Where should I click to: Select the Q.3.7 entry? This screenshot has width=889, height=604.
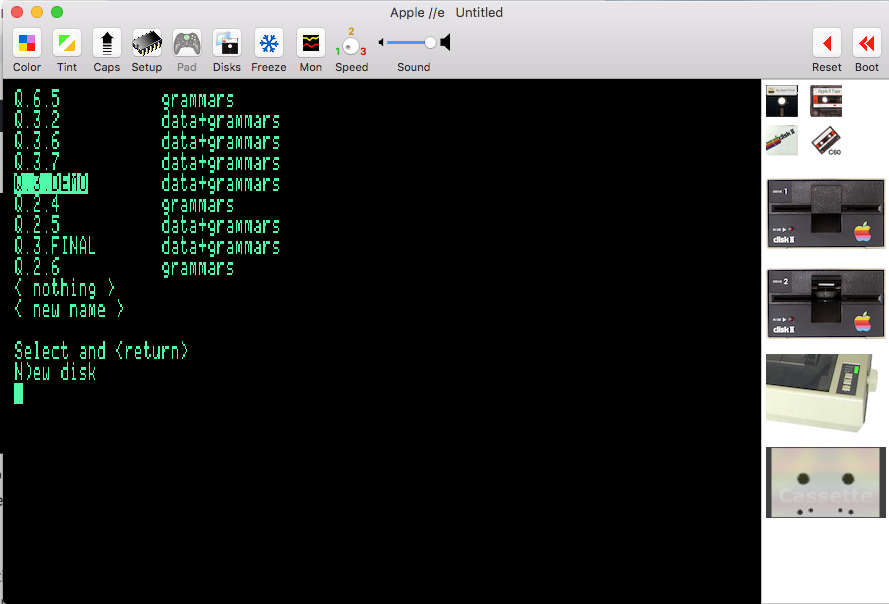pyautogui.click(x=37, y=162)
